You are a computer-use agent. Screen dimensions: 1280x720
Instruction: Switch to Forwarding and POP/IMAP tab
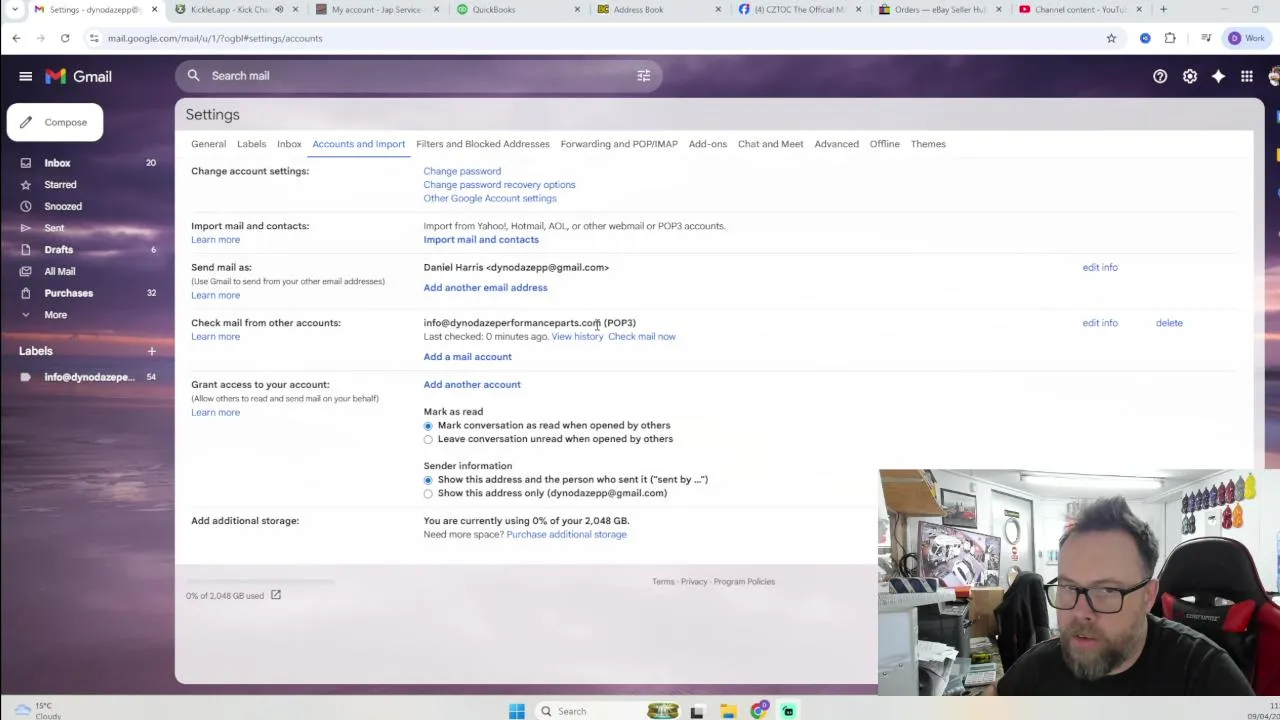(x=619, y=144)
